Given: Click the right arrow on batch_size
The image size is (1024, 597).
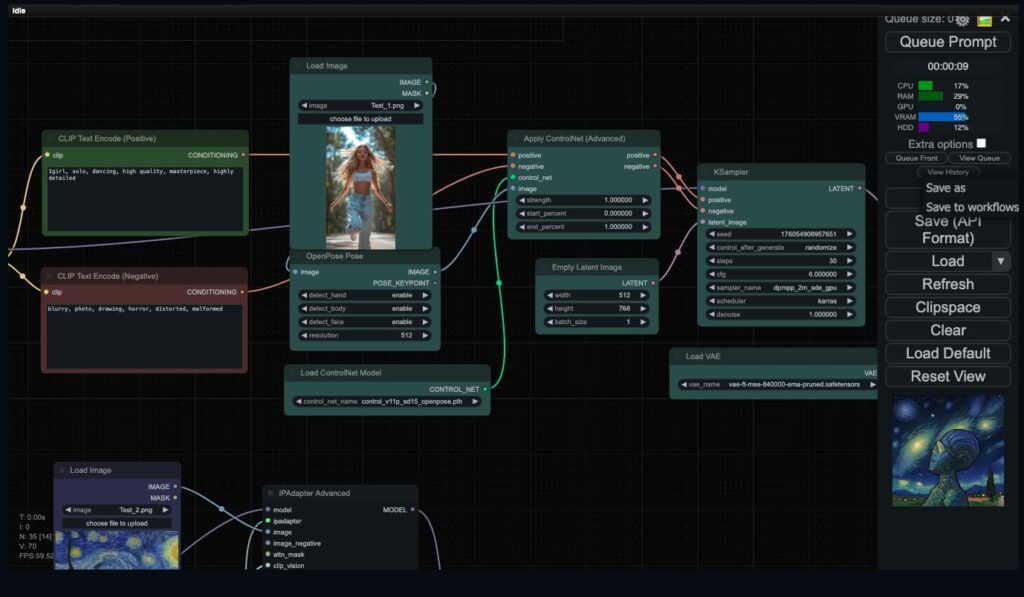Looking at the screenshot, I should tap(643, 322).
